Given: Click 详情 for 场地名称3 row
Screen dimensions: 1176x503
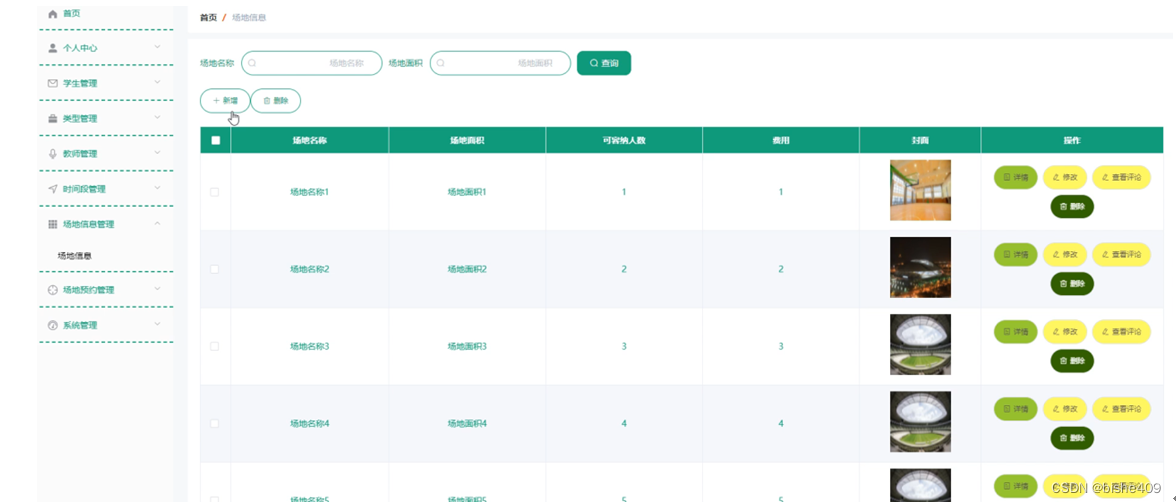Looking at the screenshot, I should tap(1016, 332).
